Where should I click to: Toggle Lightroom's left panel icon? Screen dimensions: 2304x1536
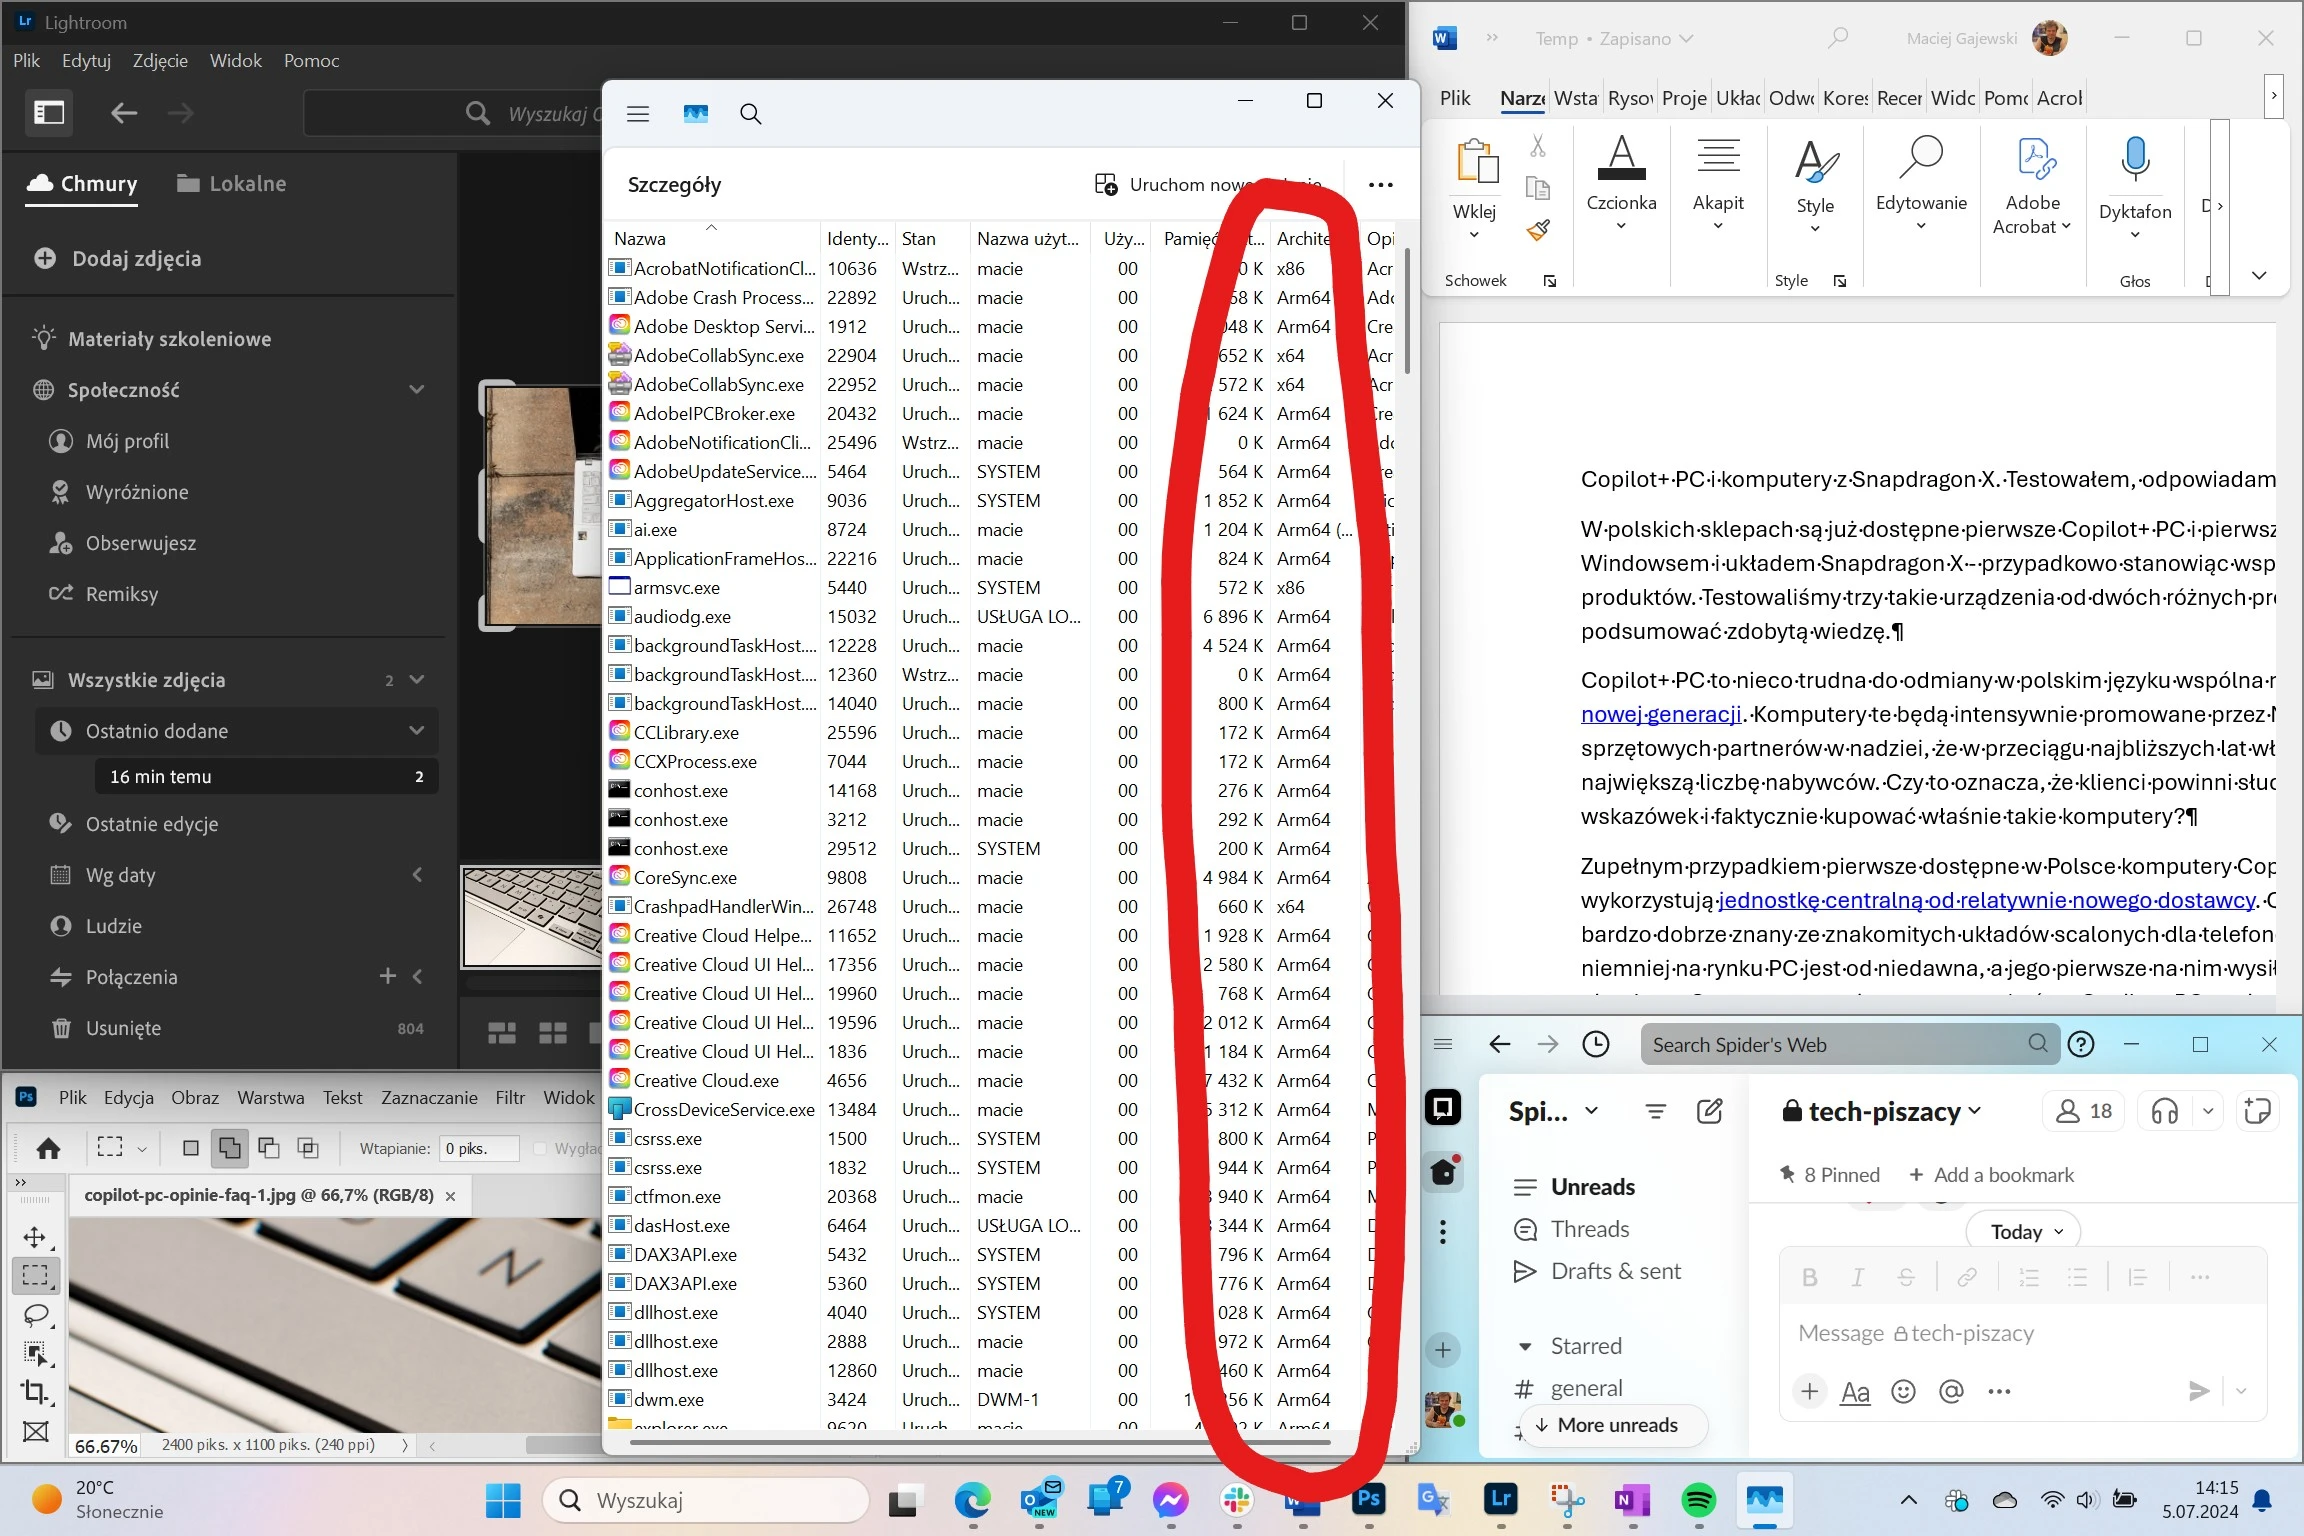point(48,112)
